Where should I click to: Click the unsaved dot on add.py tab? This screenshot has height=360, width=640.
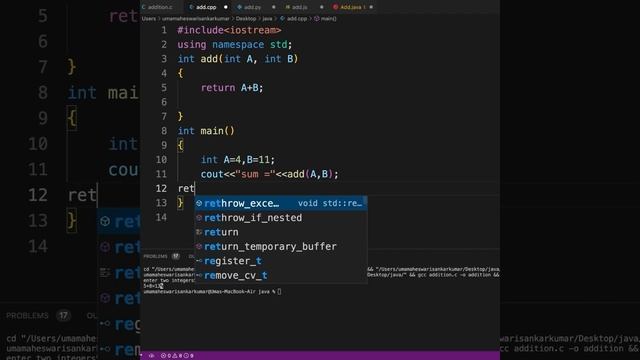[273, 7]
